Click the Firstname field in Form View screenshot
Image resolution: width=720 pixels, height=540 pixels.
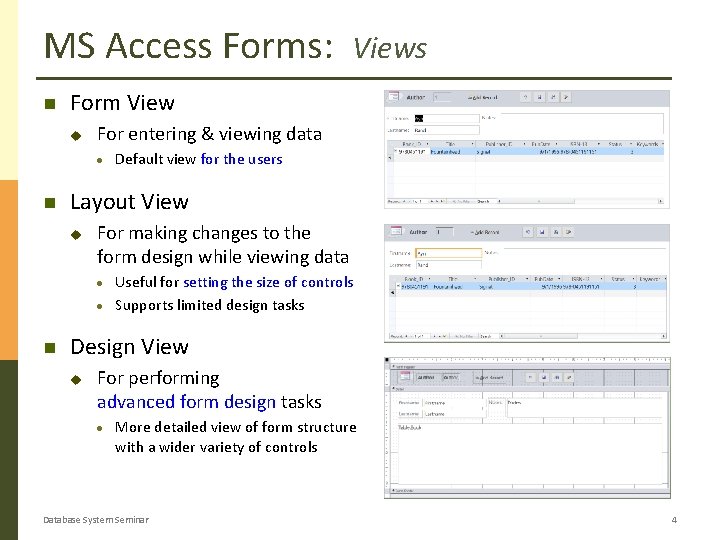click(446, 118)
